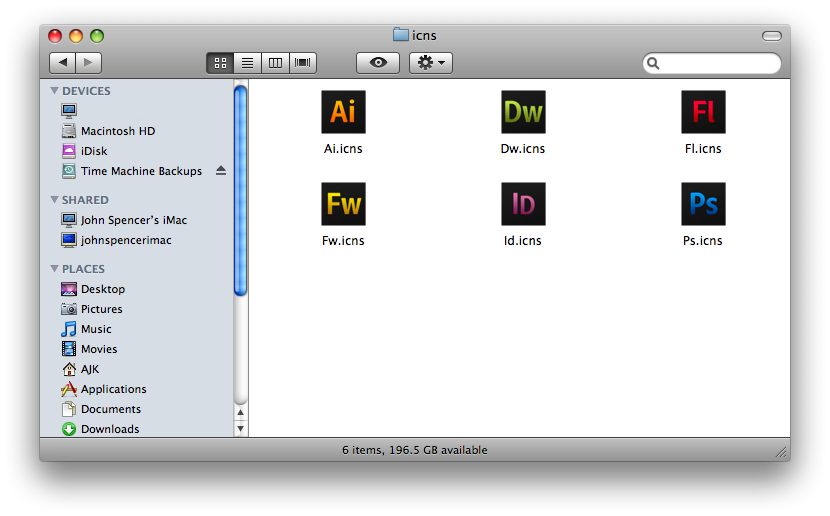Collapse the DEVICES sidebar section
The image size is (830, 516).
[x=54, y=90]
